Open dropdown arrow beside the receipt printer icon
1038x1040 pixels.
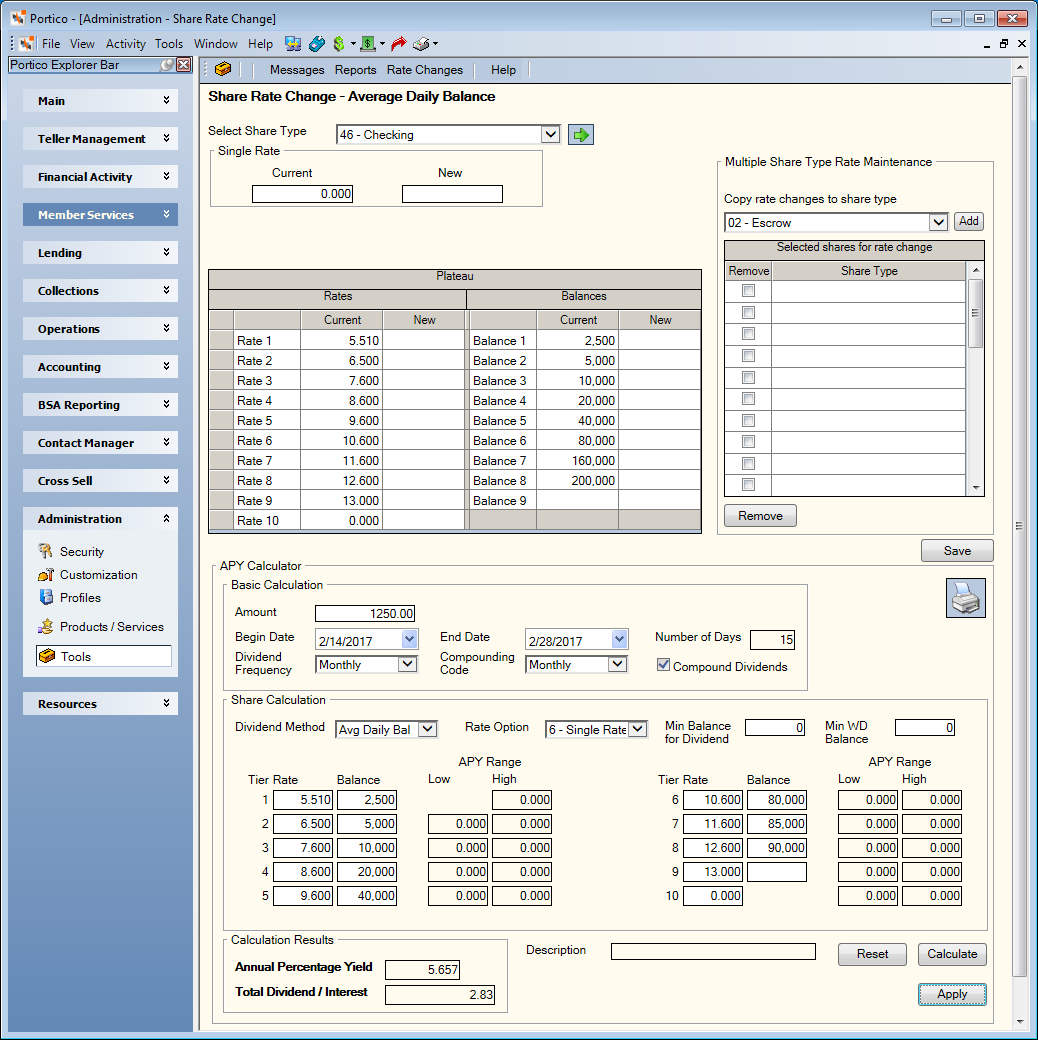[435, 44]
